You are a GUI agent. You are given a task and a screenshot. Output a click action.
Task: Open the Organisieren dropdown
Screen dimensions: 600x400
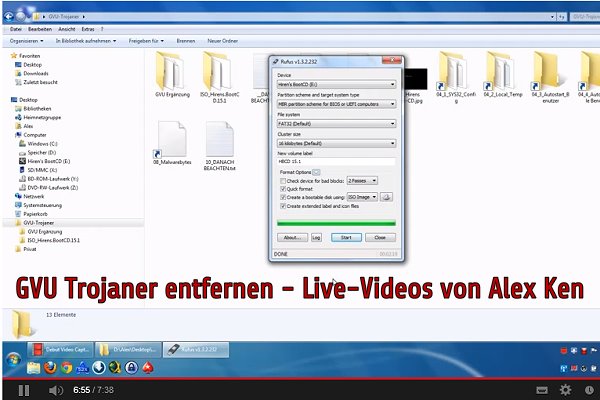pyautogui.click(x=26, y=41)
